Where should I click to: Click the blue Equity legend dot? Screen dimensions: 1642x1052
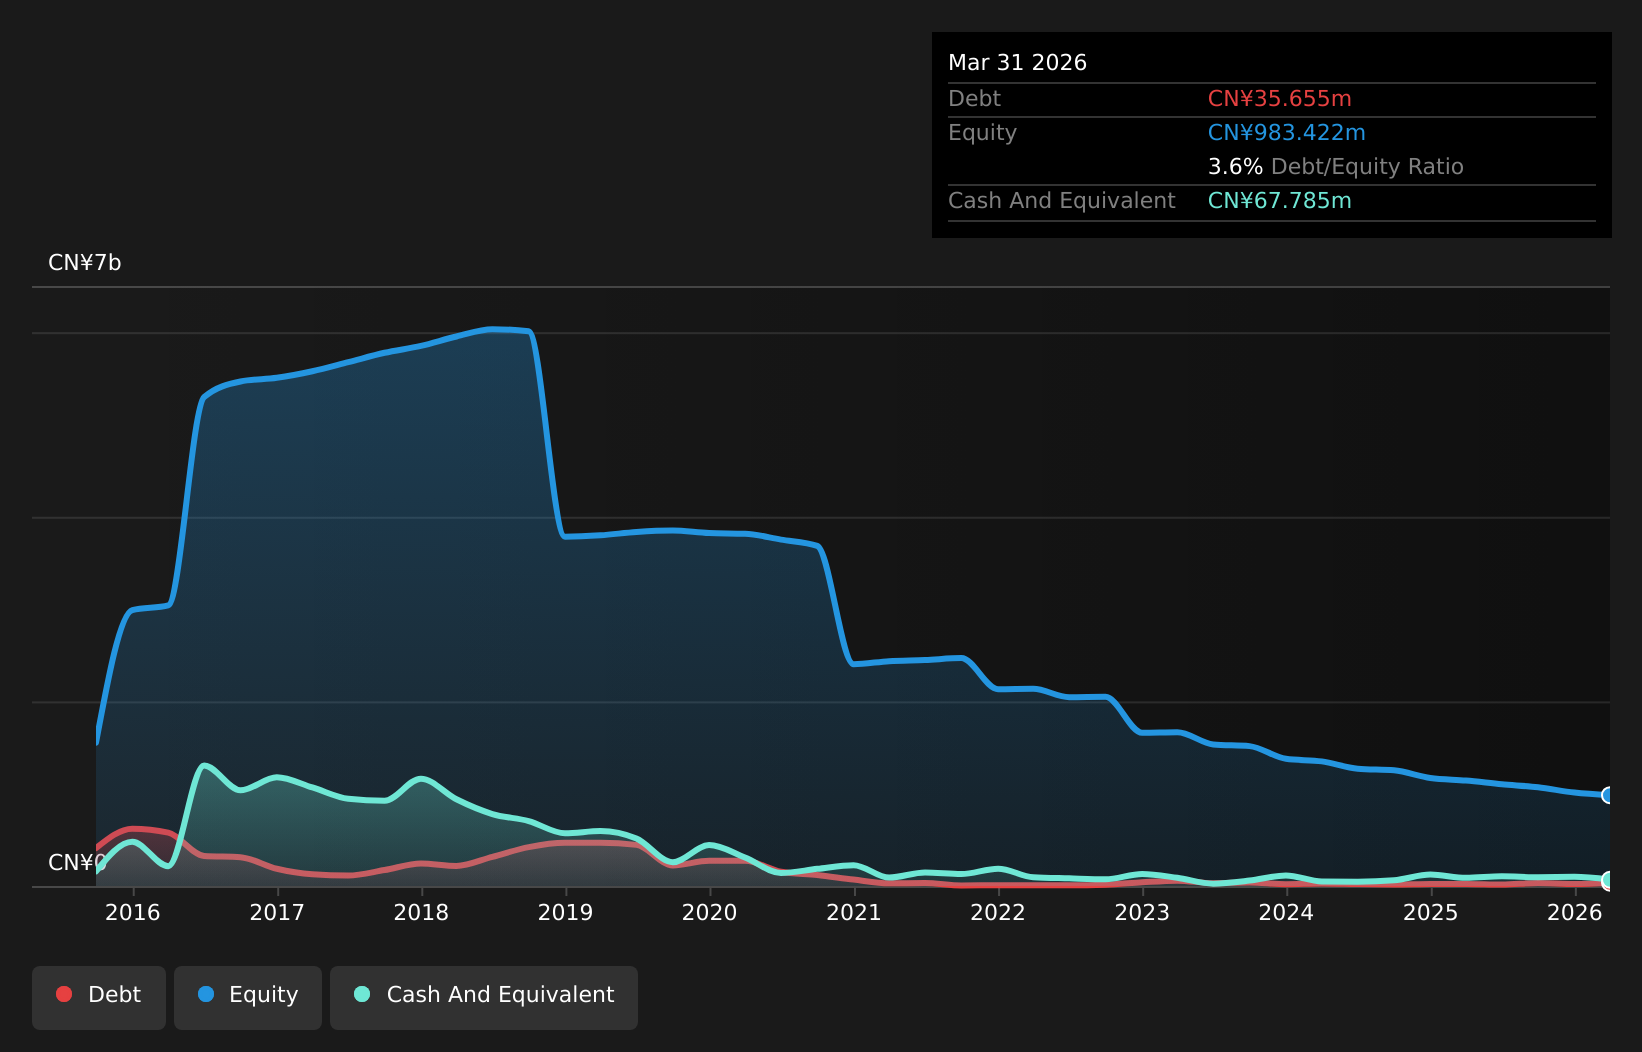[x=206, y=994]
